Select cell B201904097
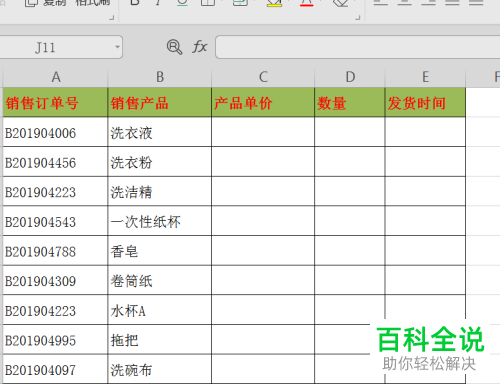 tap(55, 369)
